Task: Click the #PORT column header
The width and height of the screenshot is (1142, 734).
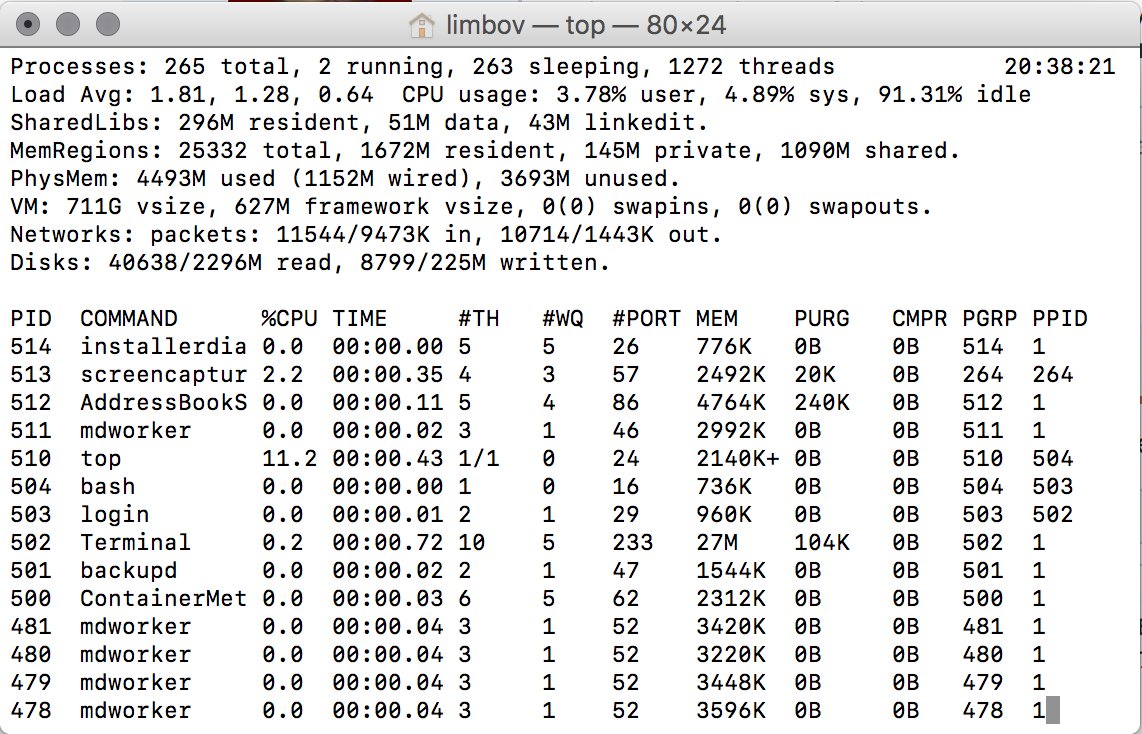Action: pos(646,319)
